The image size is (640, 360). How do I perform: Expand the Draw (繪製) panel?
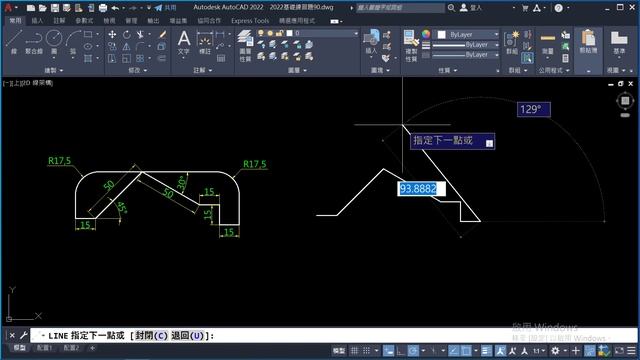click(53, 70)
